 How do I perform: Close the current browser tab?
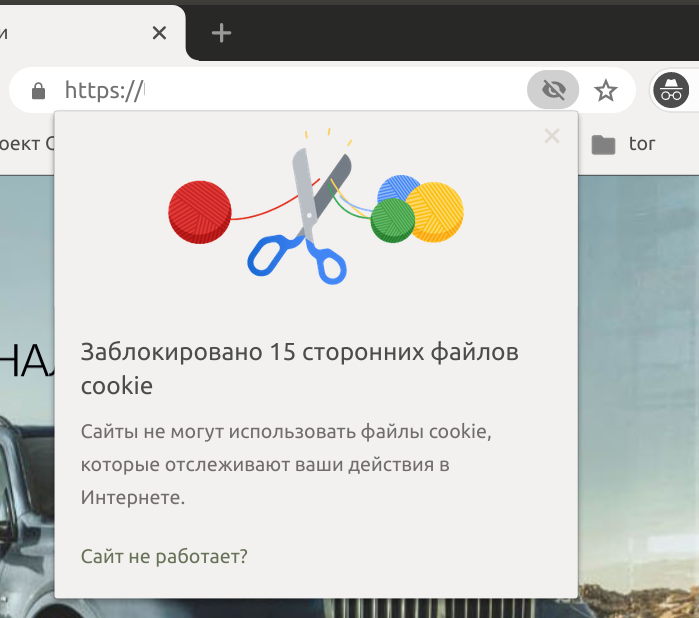159,33
